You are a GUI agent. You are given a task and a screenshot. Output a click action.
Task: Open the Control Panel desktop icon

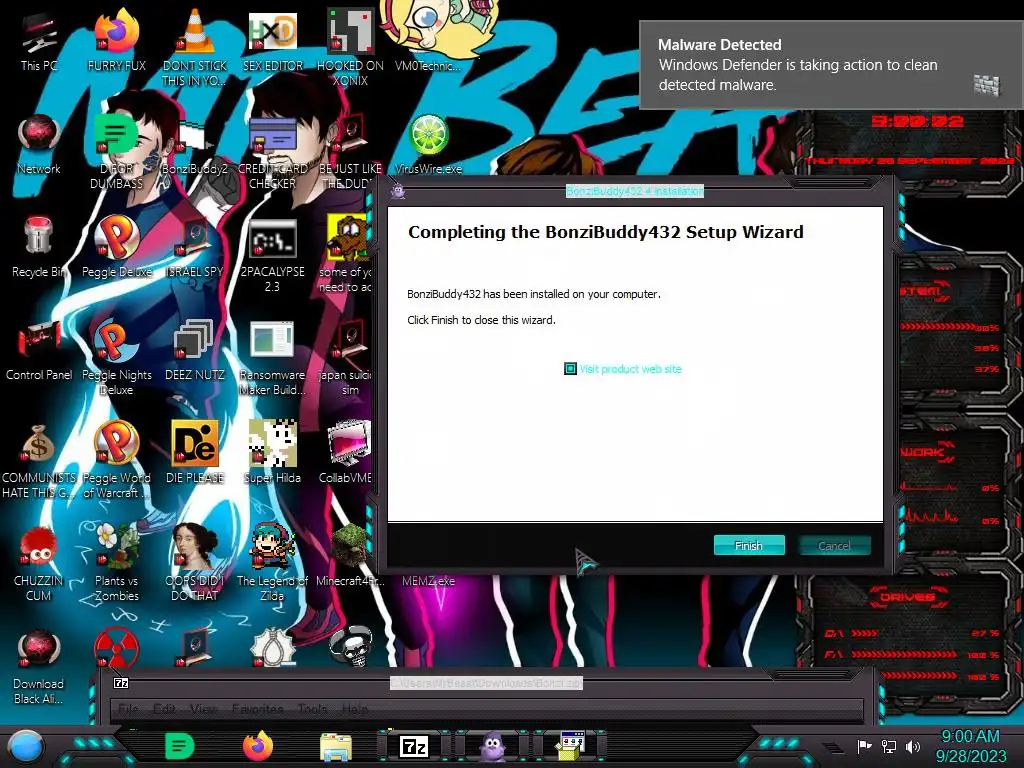(x=39, y=350)
